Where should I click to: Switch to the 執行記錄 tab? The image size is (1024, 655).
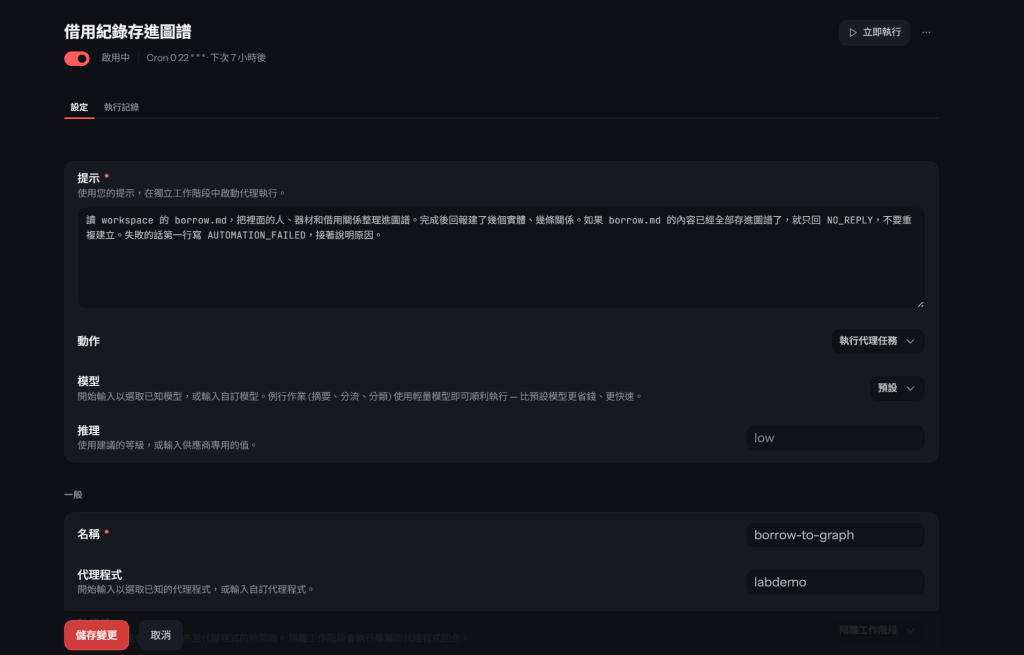click(x=121, y=107)
